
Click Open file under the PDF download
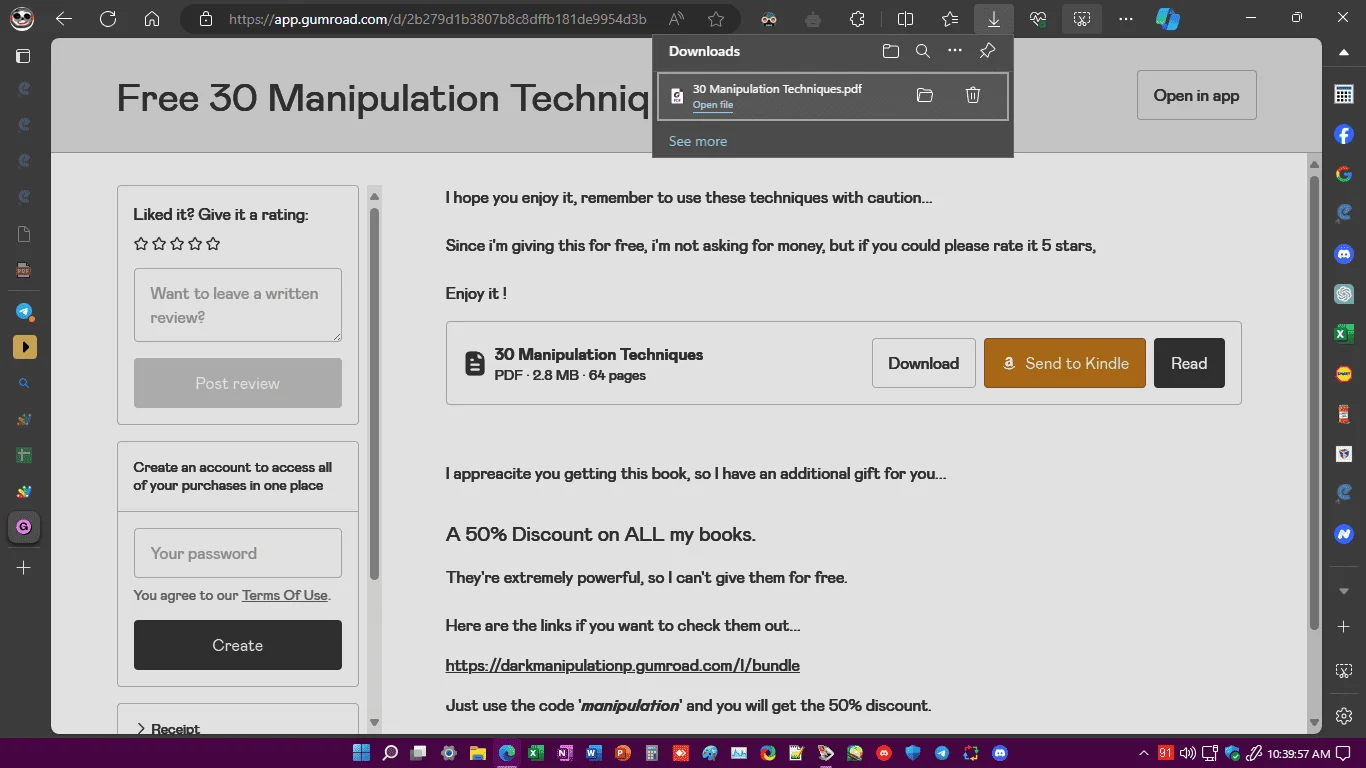tap(713, 105)
